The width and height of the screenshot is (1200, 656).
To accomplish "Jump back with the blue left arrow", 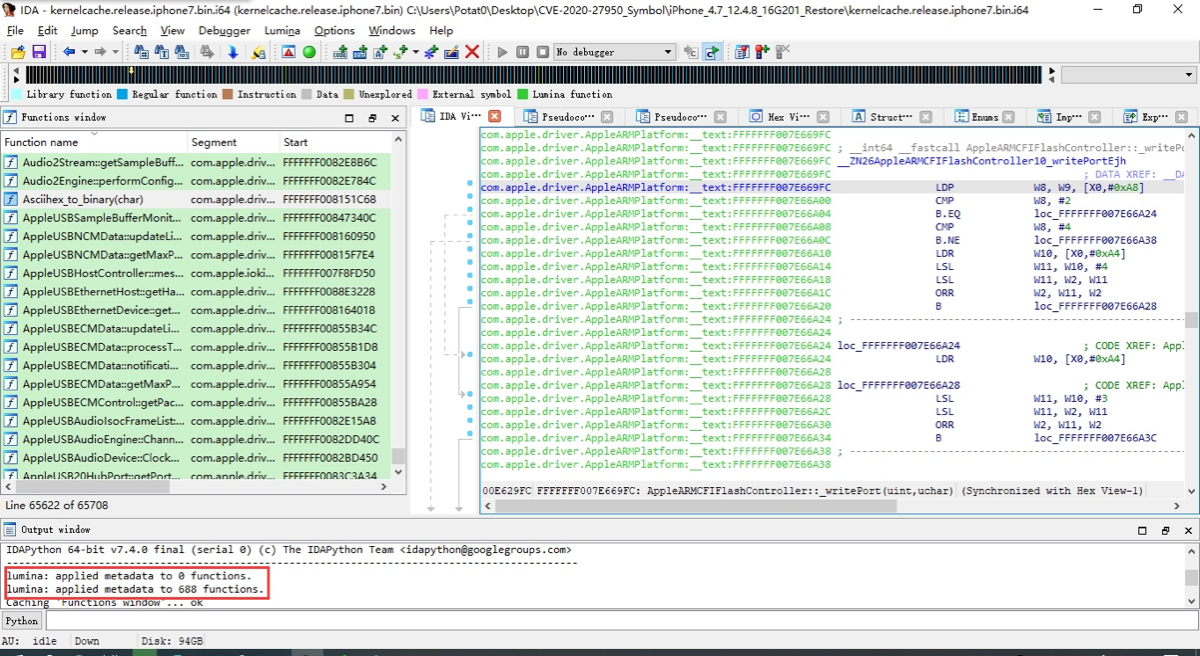I will pos(69,52).
